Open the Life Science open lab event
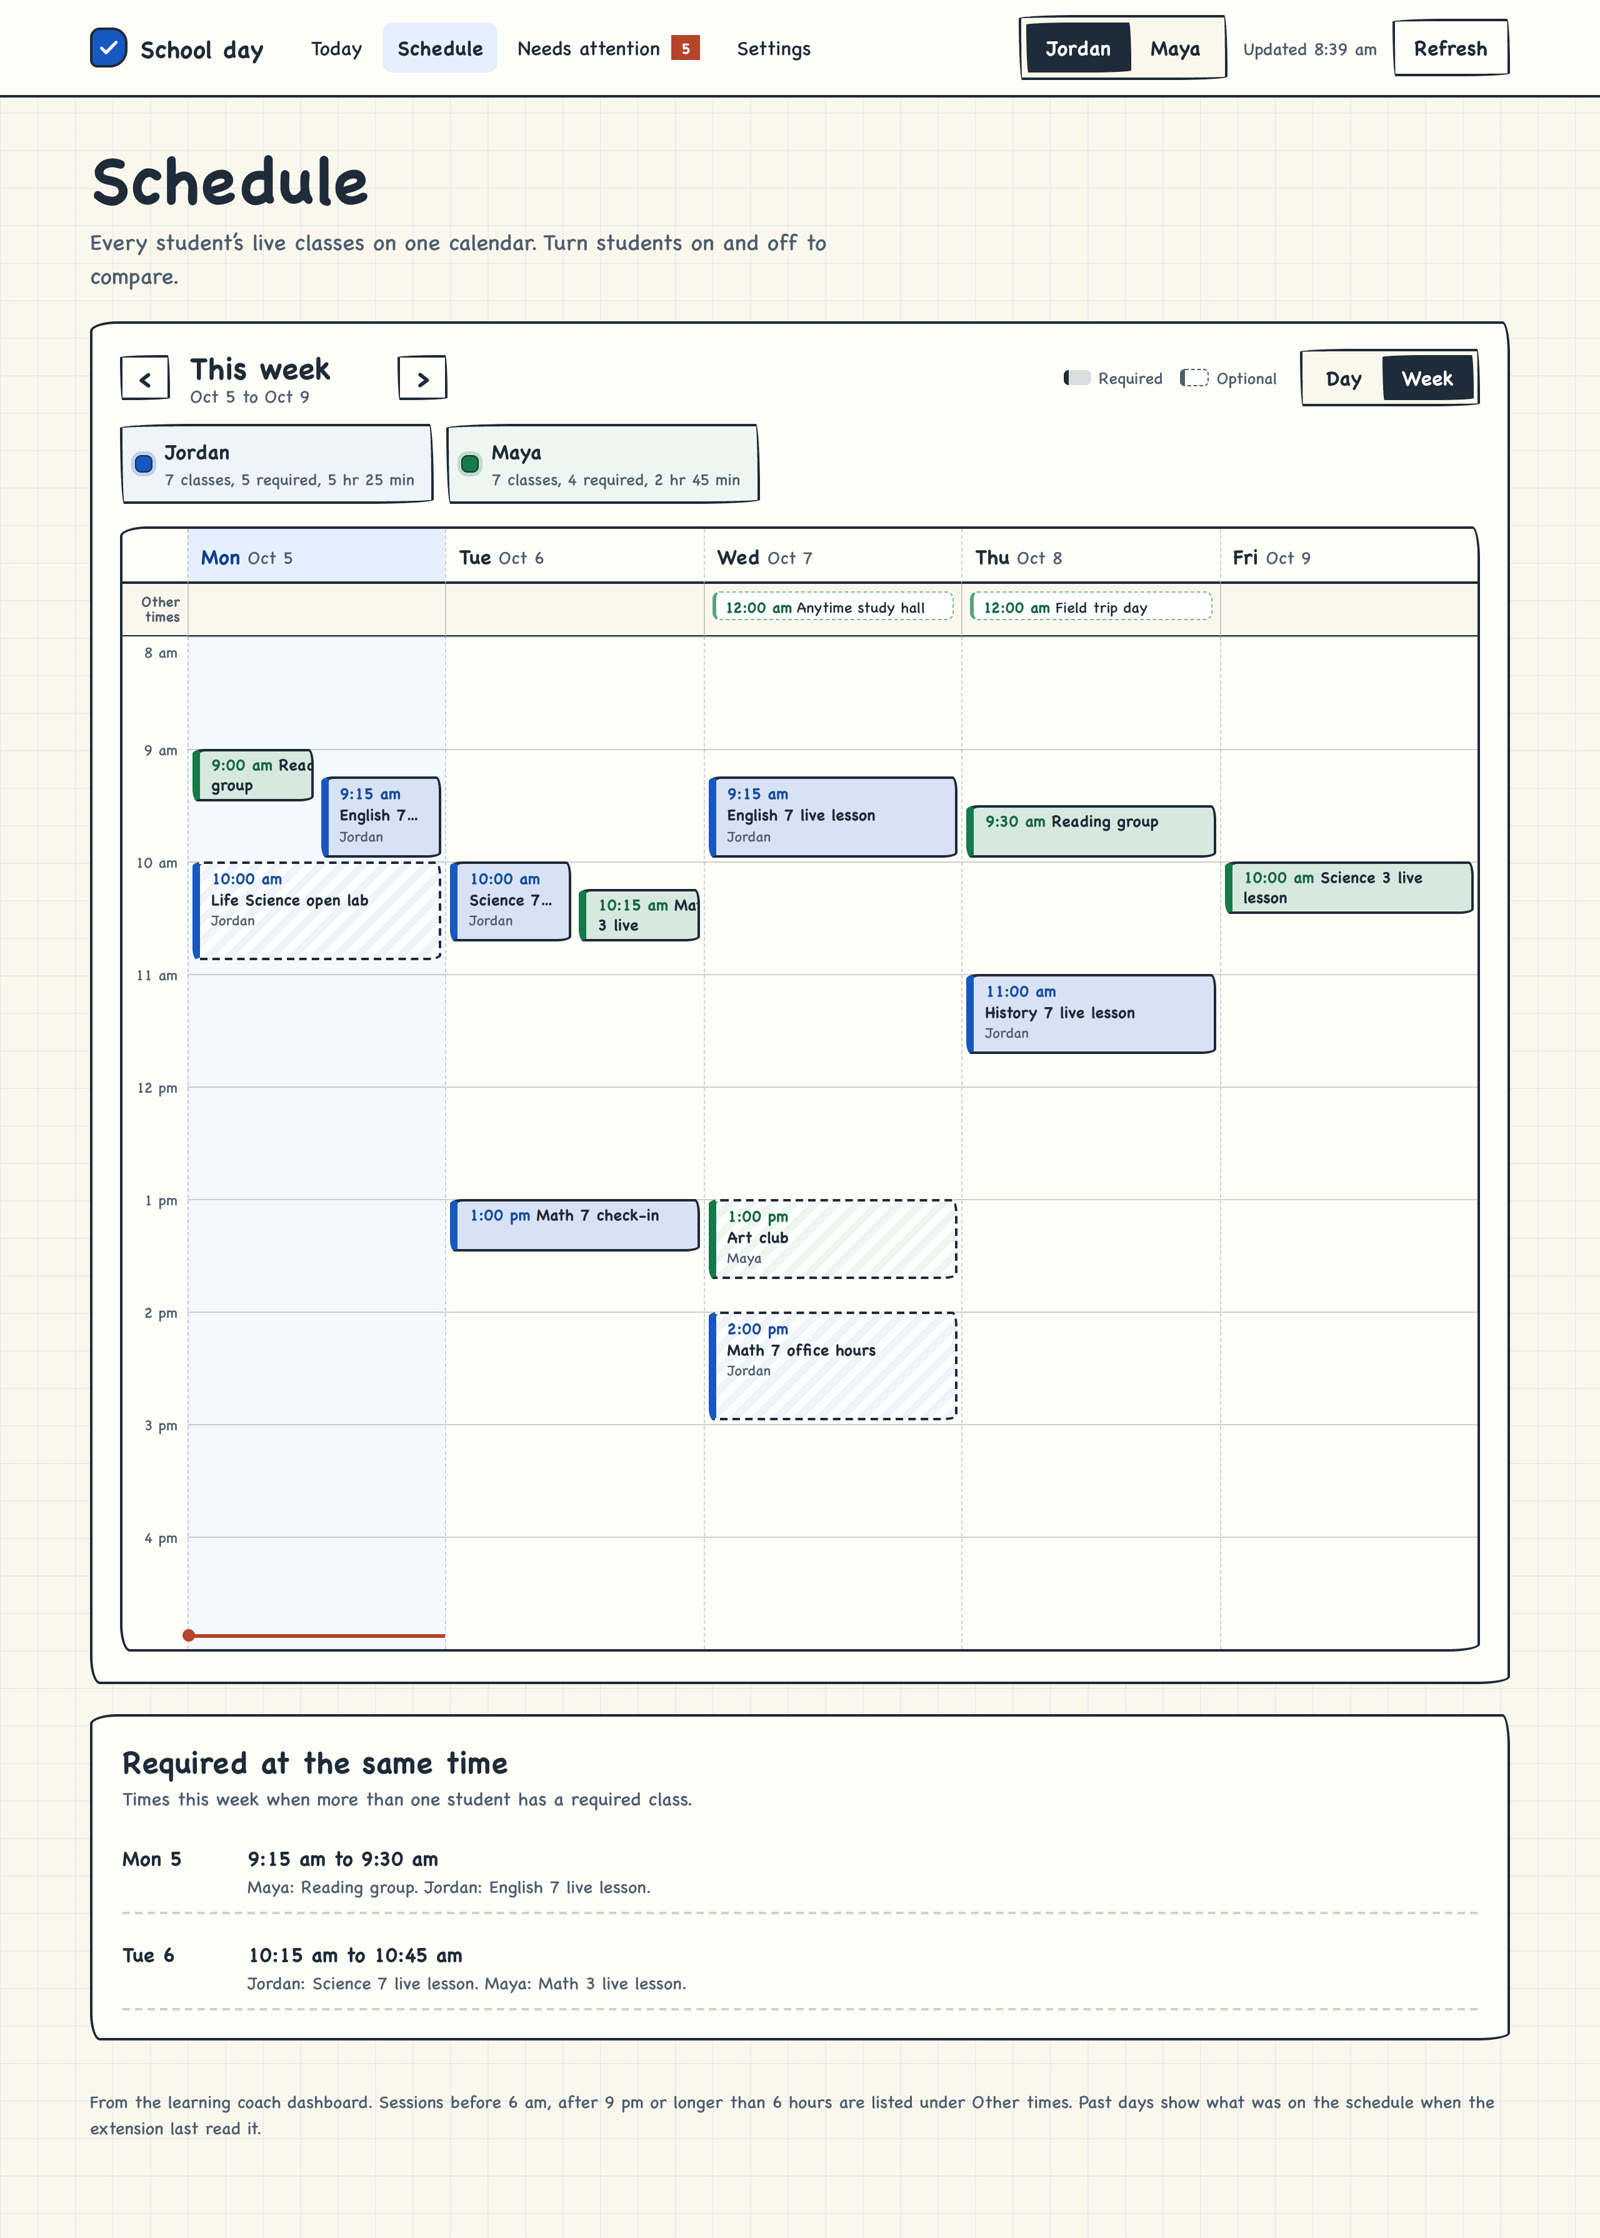The height and width of the screenshot is (2238, 1600). click(x=317, y=911)
